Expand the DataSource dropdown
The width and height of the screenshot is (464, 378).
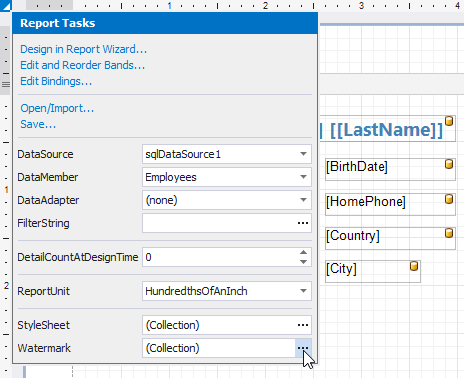pyautogui.click(x=303, y=154)
